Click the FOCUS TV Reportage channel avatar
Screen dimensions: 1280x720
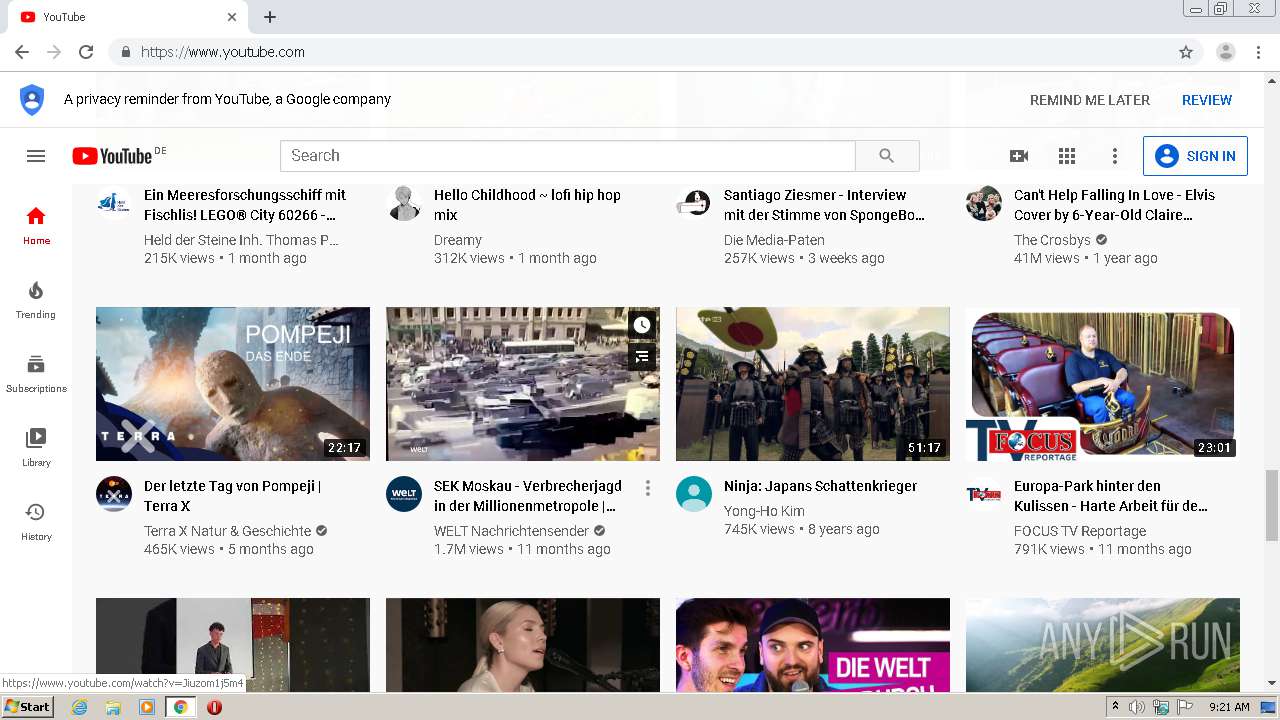tap(984, 494)
